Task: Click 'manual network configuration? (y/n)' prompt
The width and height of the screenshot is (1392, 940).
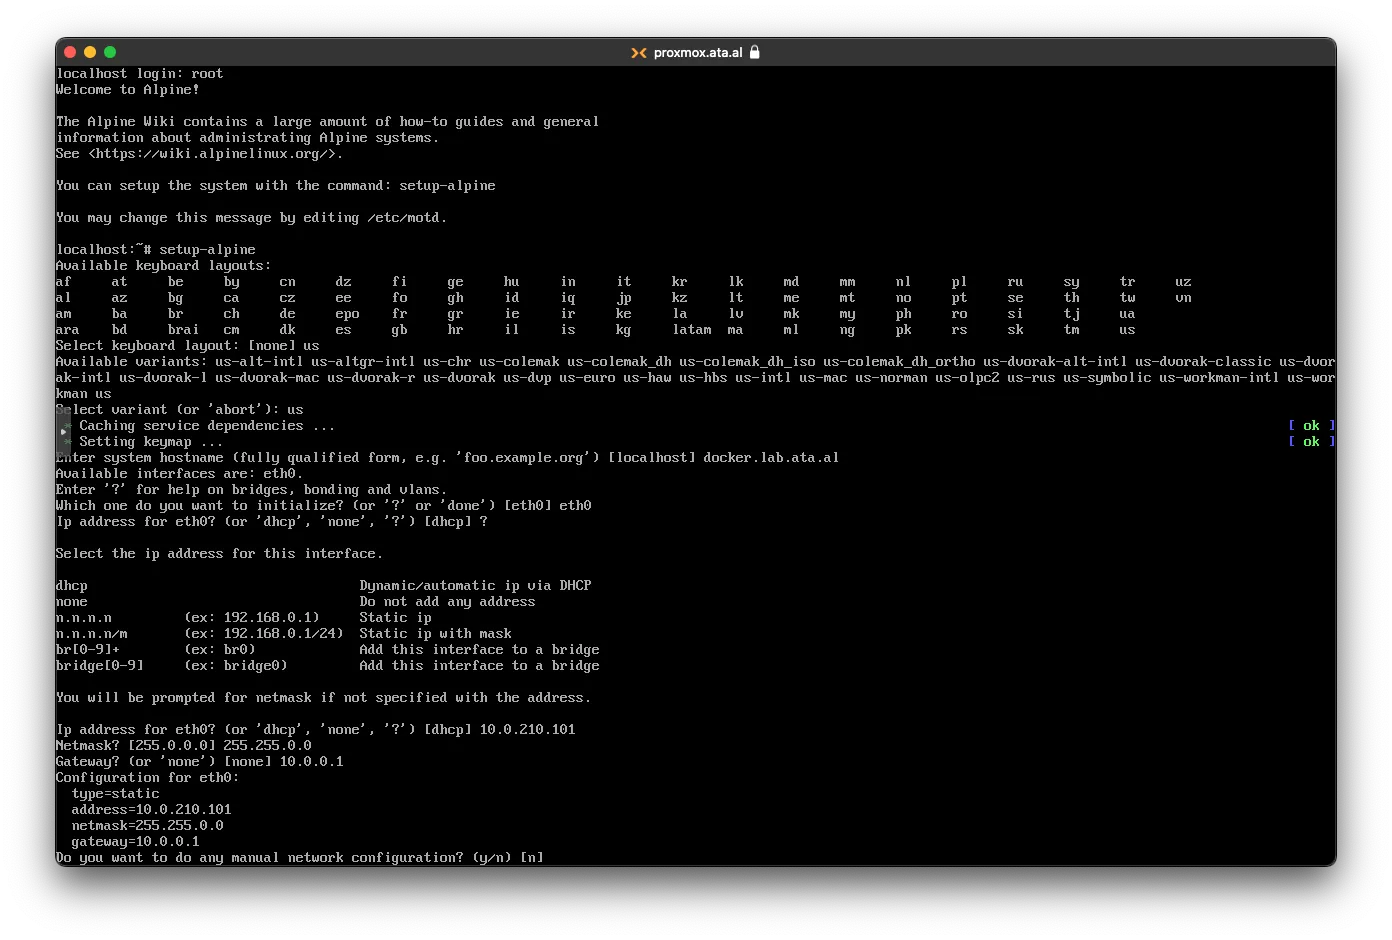Action: (300, 858)
